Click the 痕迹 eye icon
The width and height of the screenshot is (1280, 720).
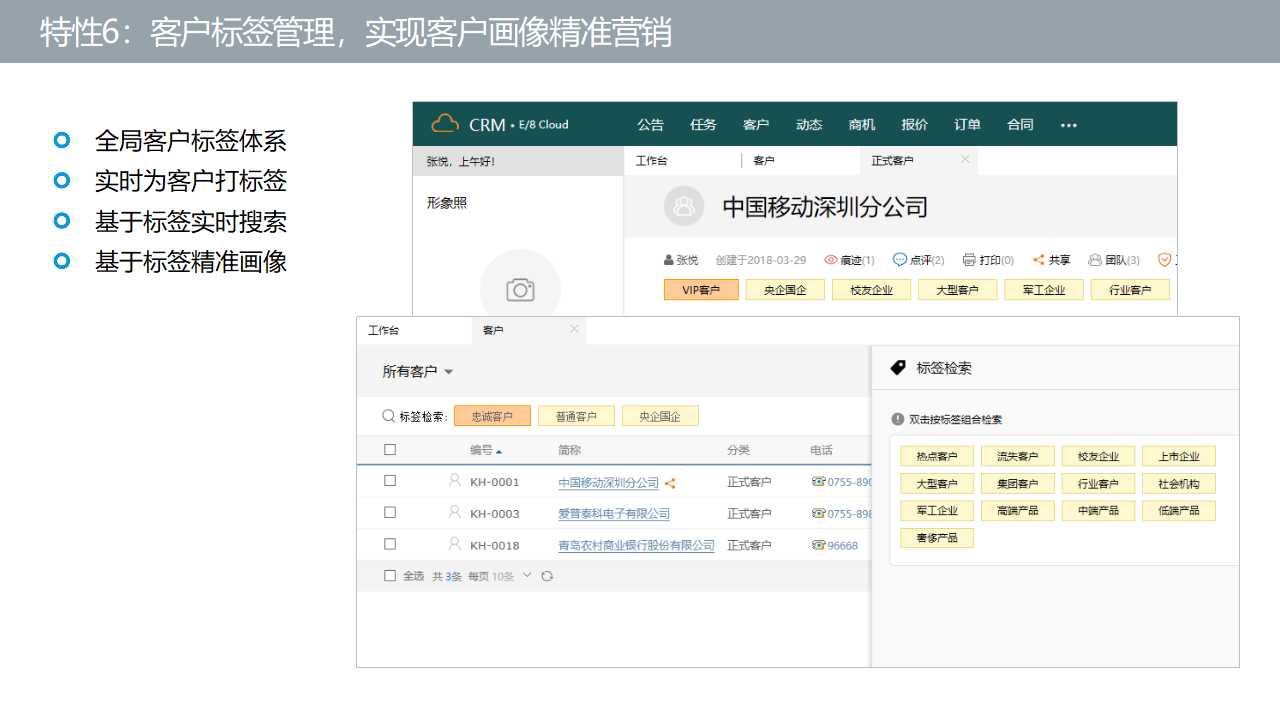coord(831,260)
